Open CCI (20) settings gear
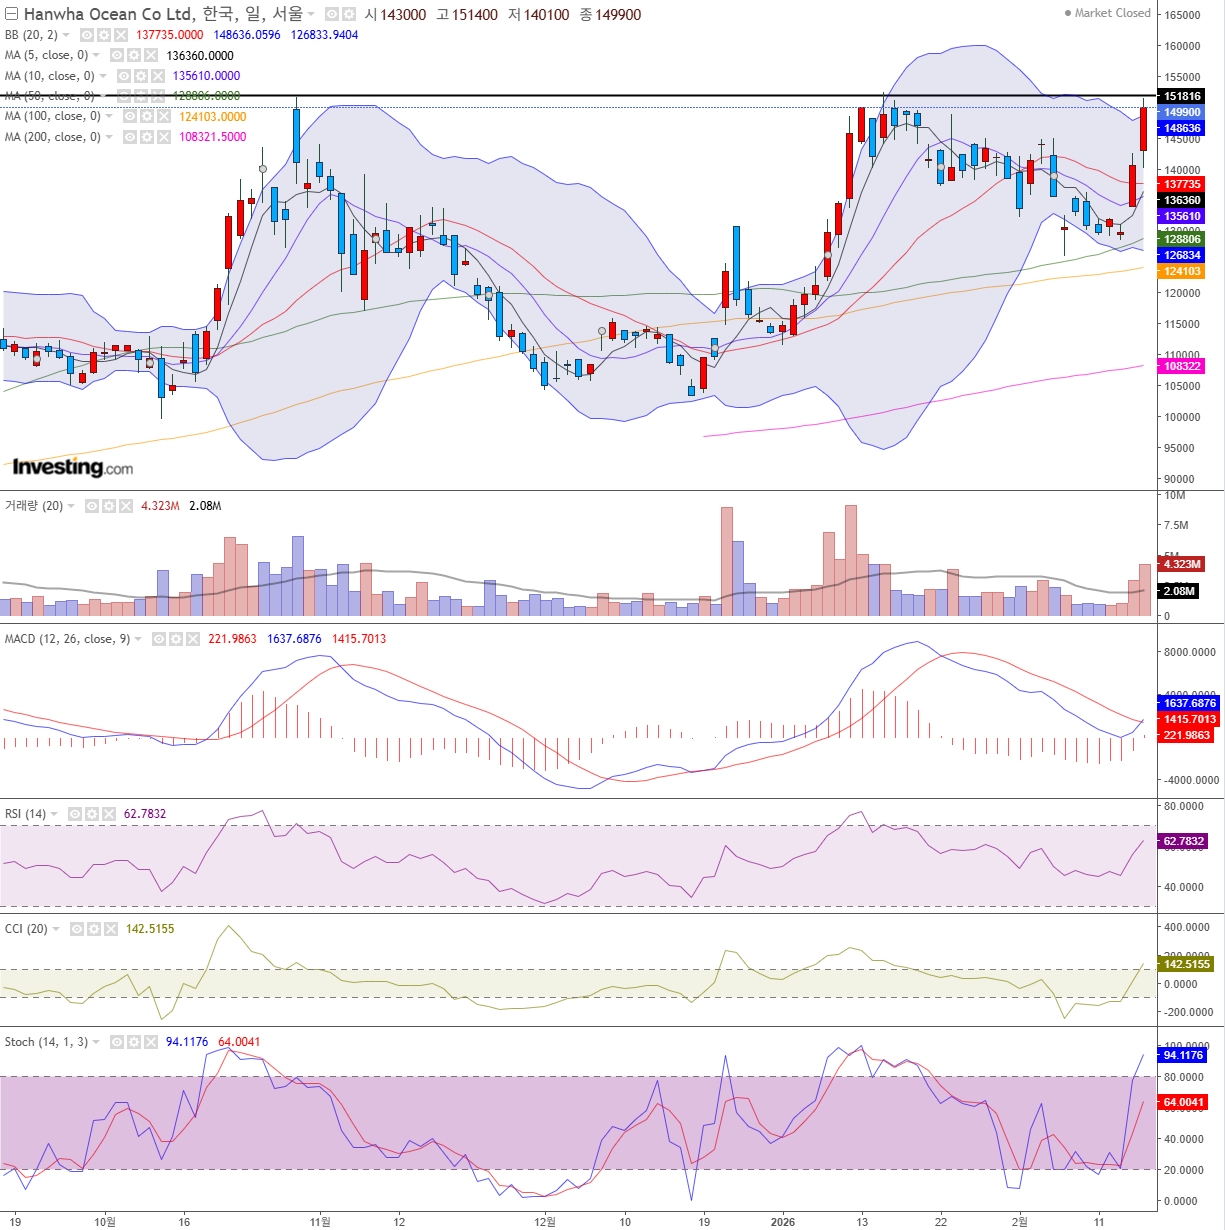Image resolution: width=1225 pixels, height=1230 pixels. (93, 929)
